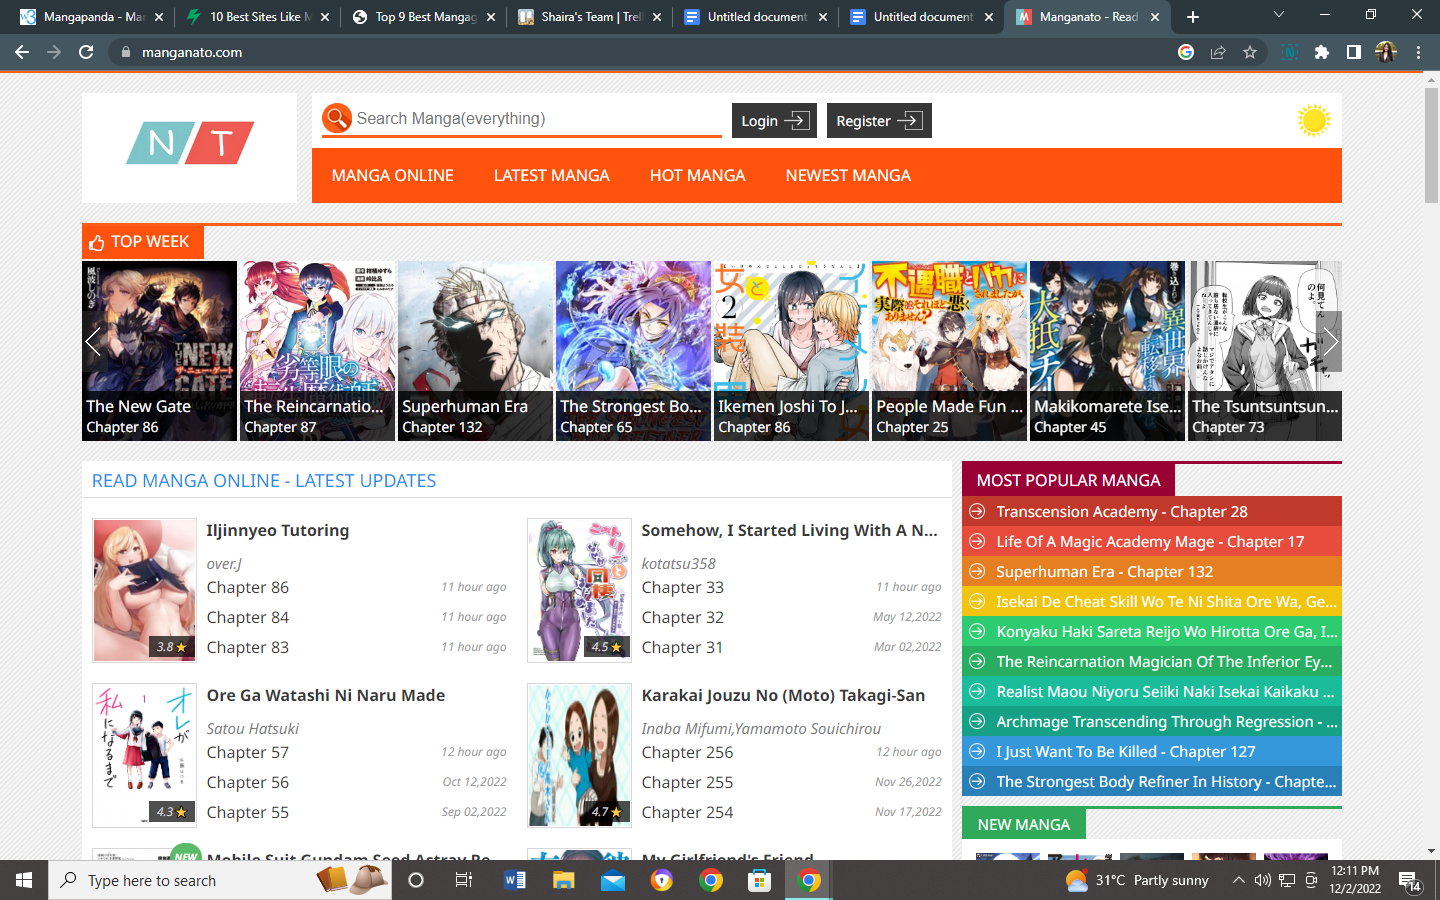This screenshot has height=900, width=1440.
Task: Go back with the browser back arrow
Action: coord(22,52)
